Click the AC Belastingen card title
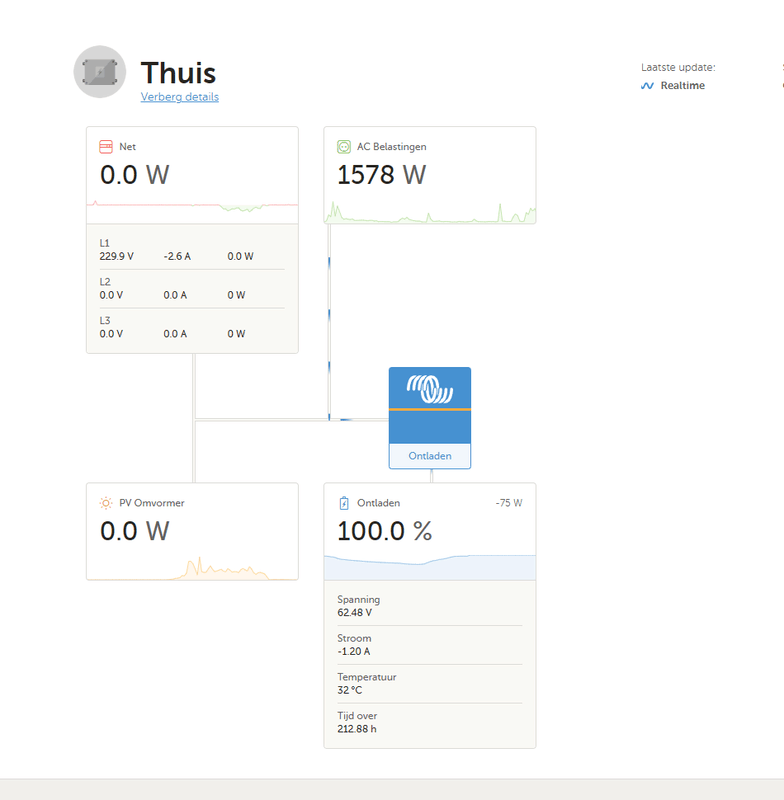The image size is (784, 800). [391, 147]
